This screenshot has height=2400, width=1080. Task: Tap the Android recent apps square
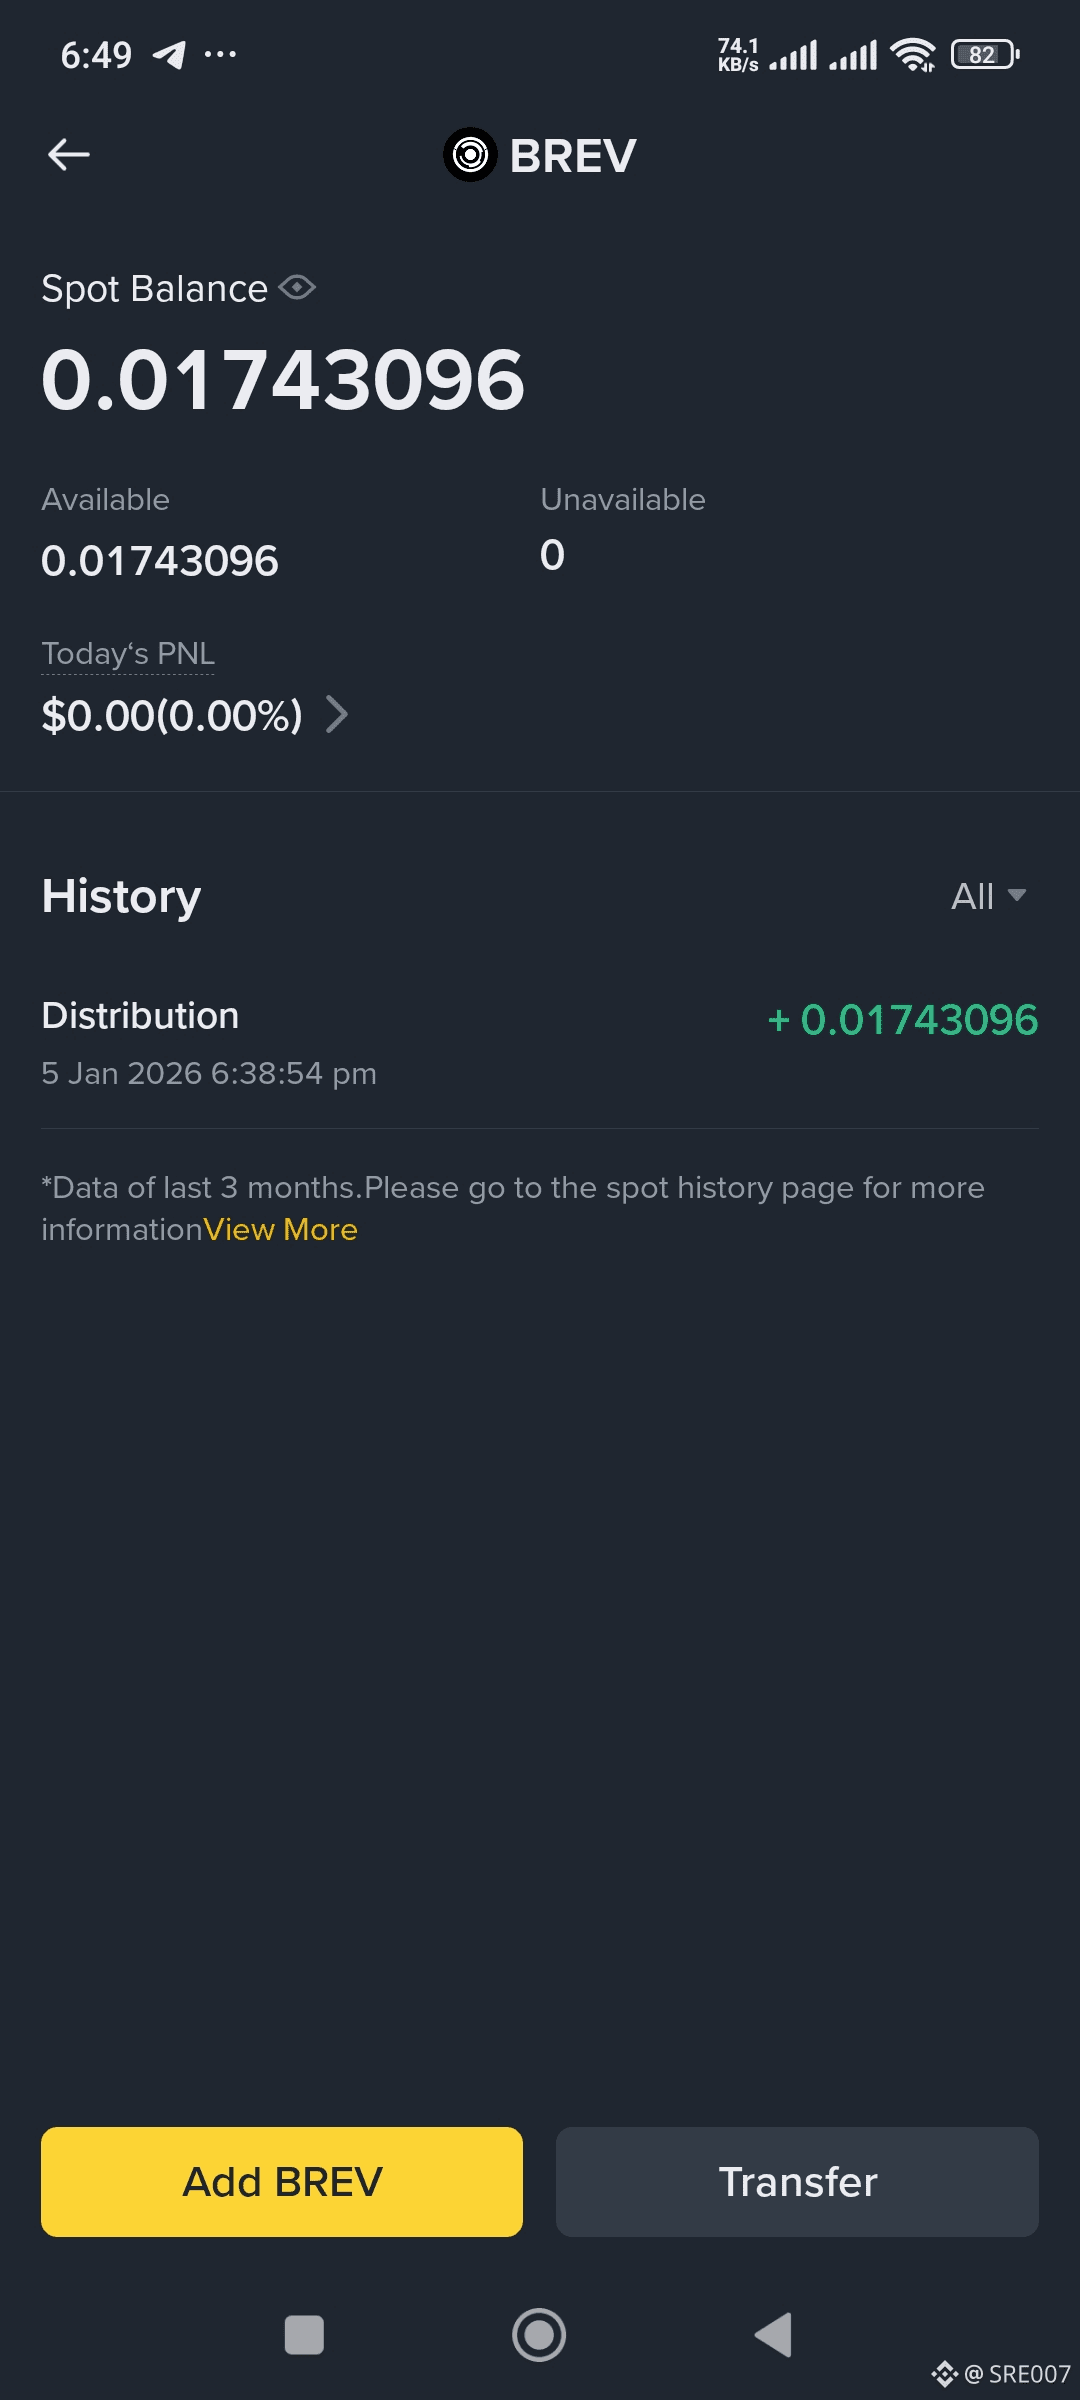coord(304,2335)
